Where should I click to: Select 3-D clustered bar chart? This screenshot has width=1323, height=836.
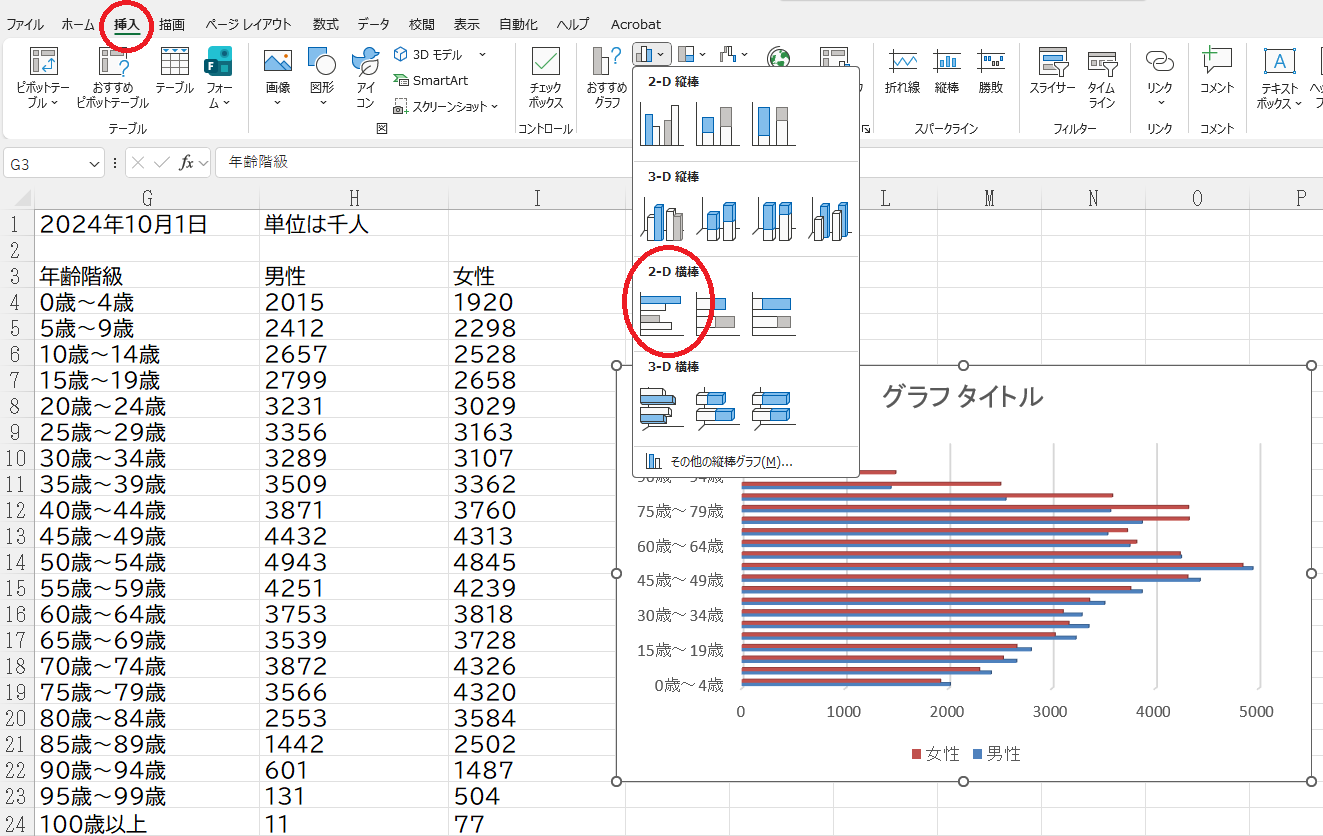(662, 409)
